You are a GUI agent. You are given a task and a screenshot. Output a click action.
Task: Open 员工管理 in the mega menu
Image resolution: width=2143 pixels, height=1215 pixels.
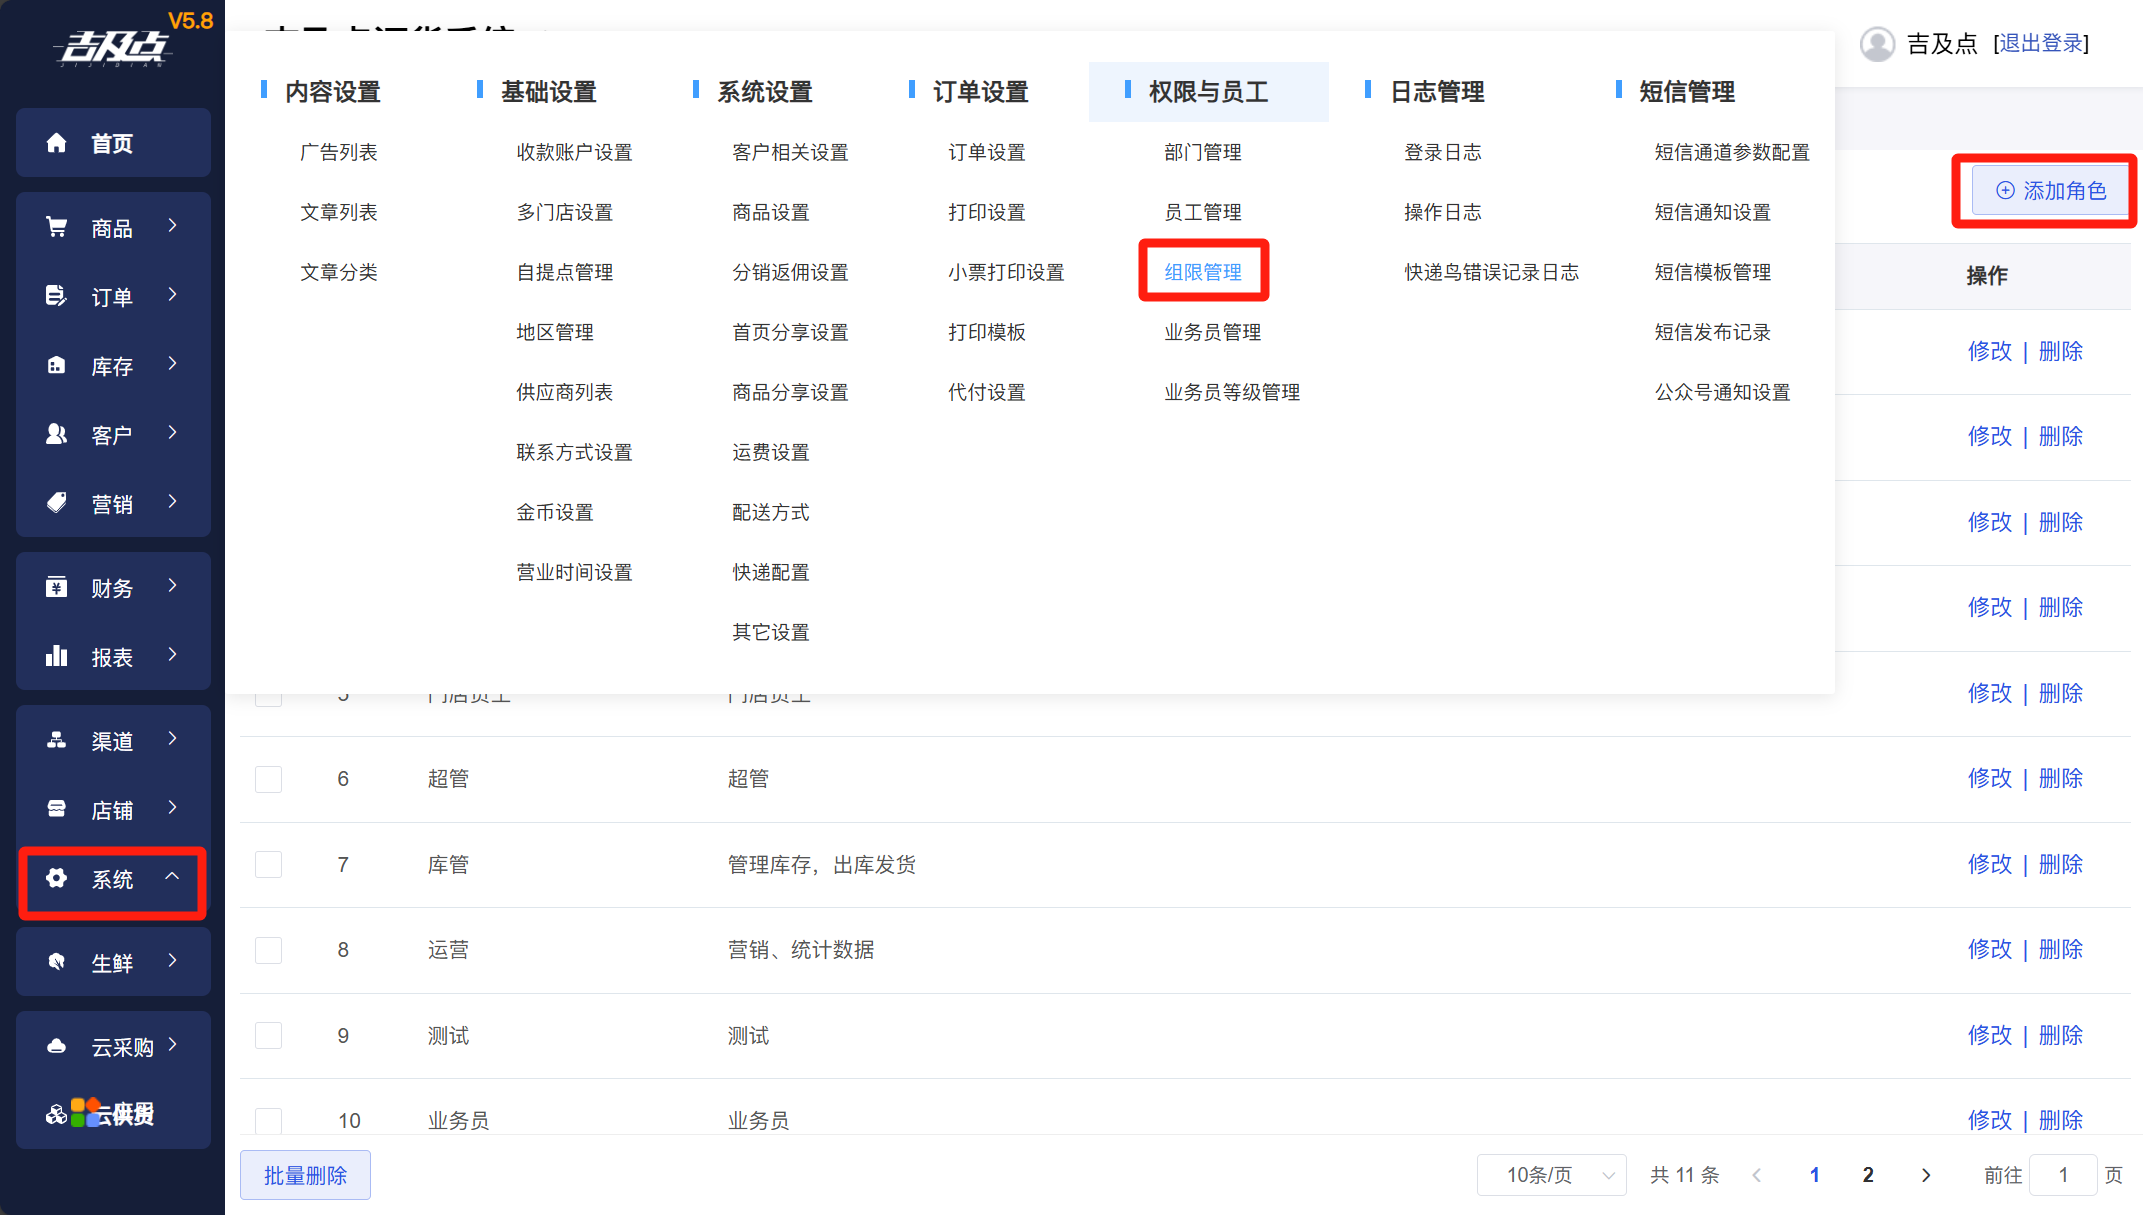click(1202, 212)
